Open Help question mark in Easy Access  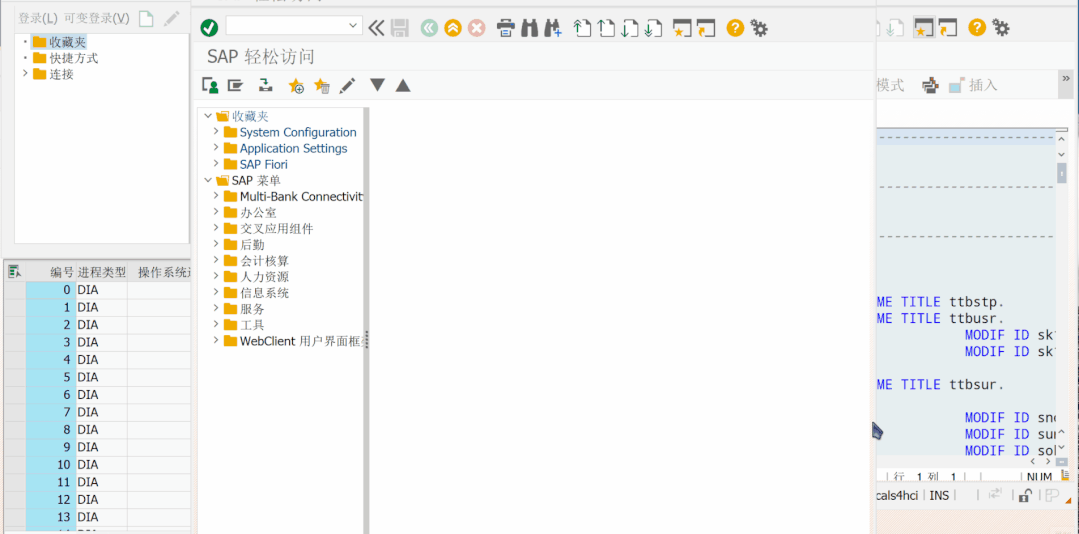735,28
